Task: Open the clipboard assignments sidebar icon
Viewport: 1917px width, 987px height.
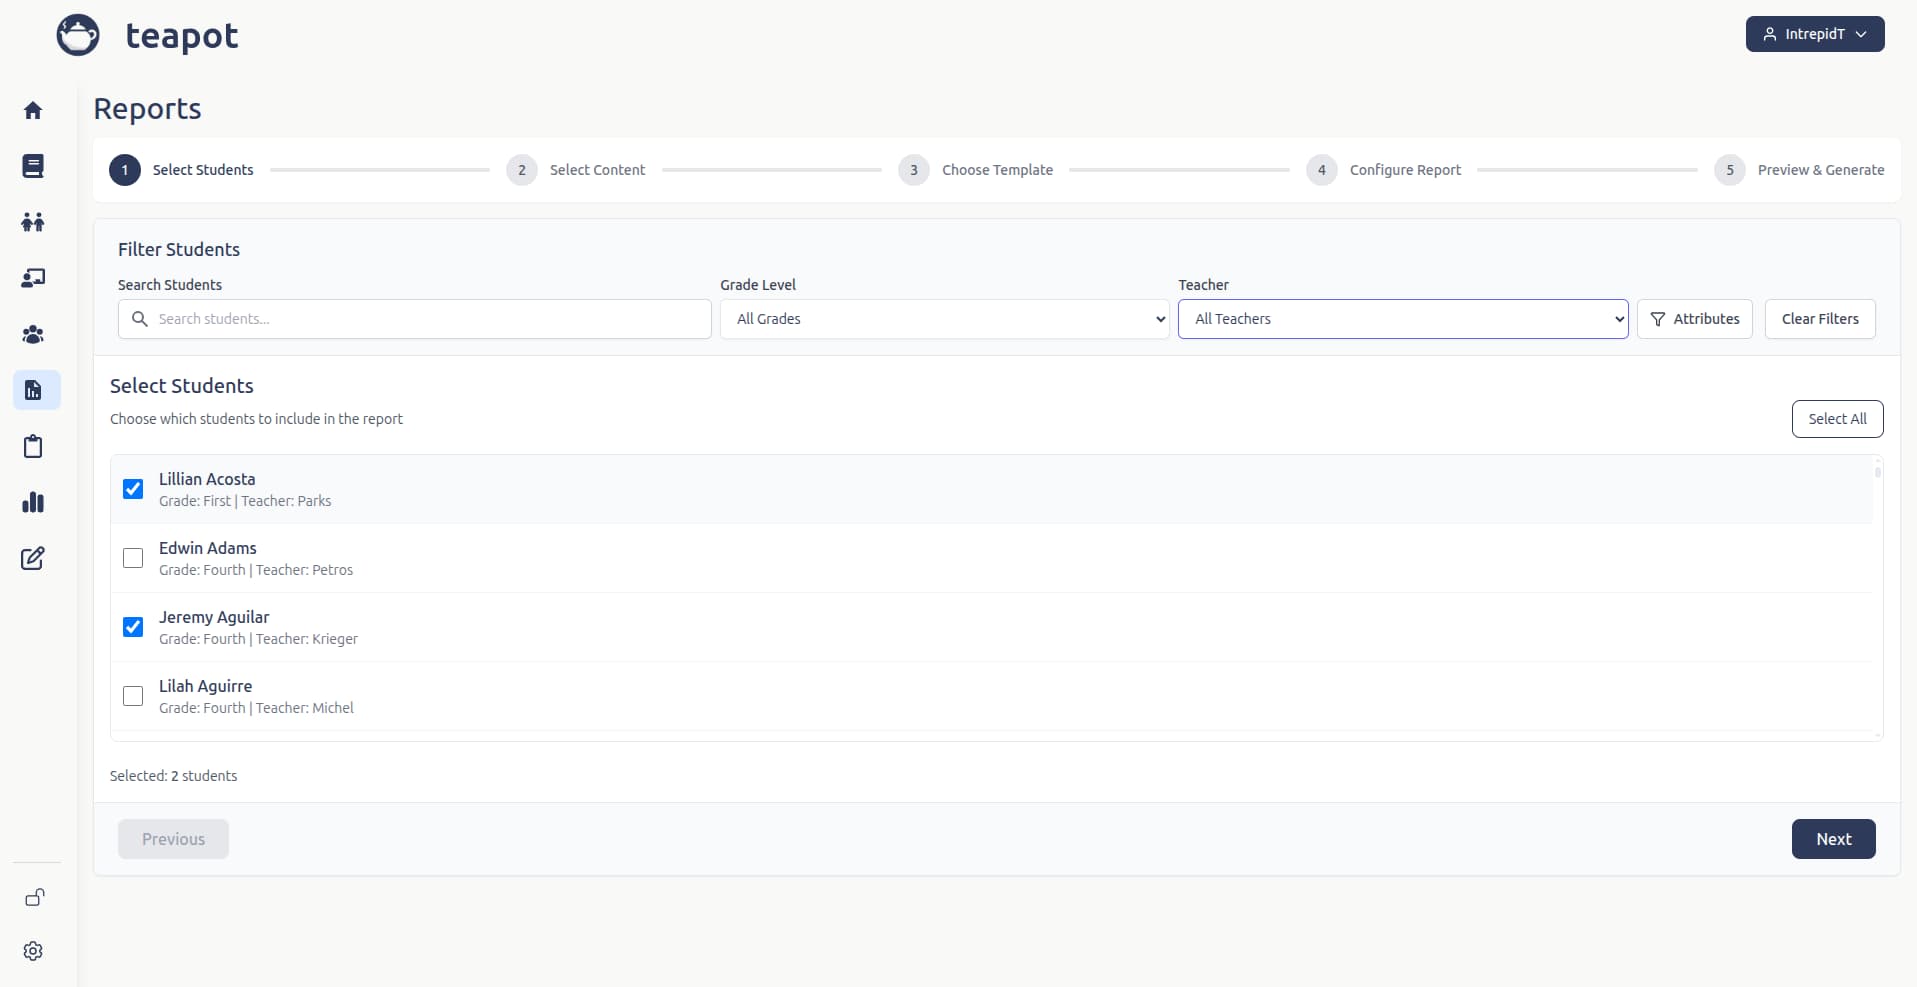Action: point(33,446)
